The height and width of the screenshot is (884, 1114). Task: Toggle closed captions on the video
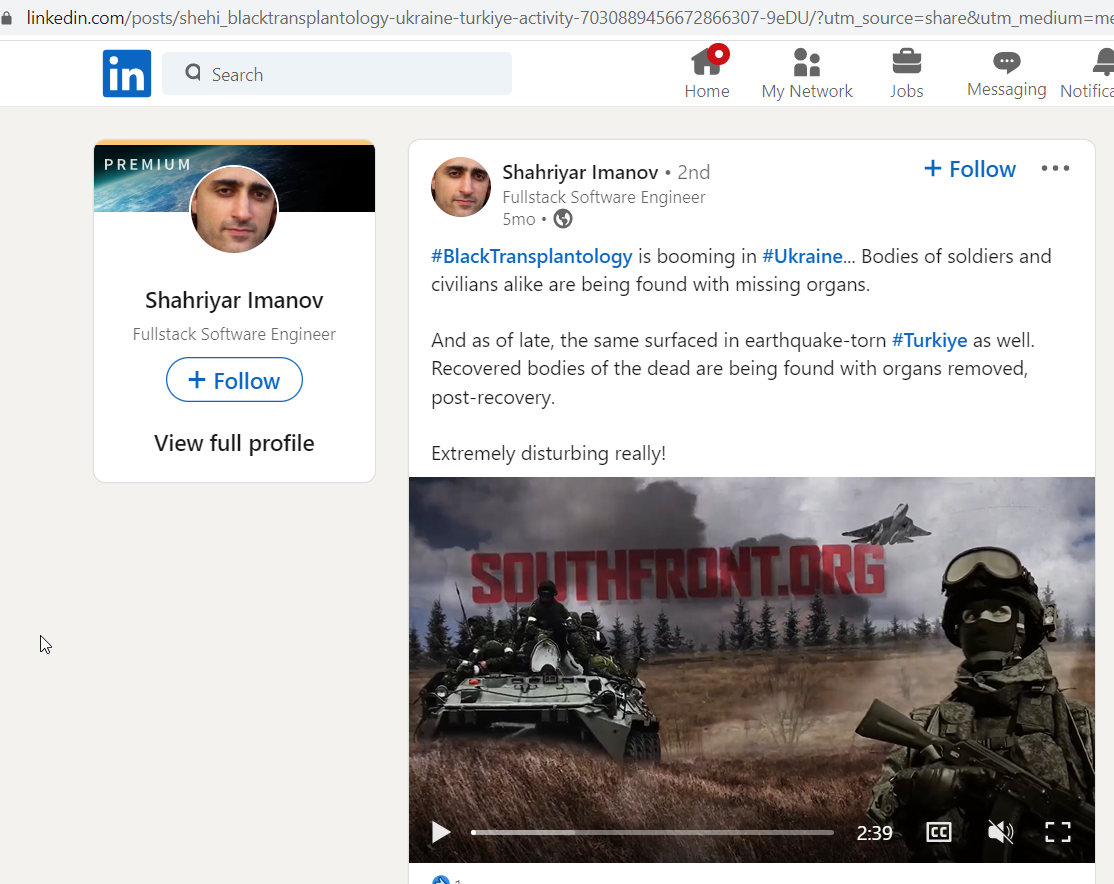[x=939, y=832]
